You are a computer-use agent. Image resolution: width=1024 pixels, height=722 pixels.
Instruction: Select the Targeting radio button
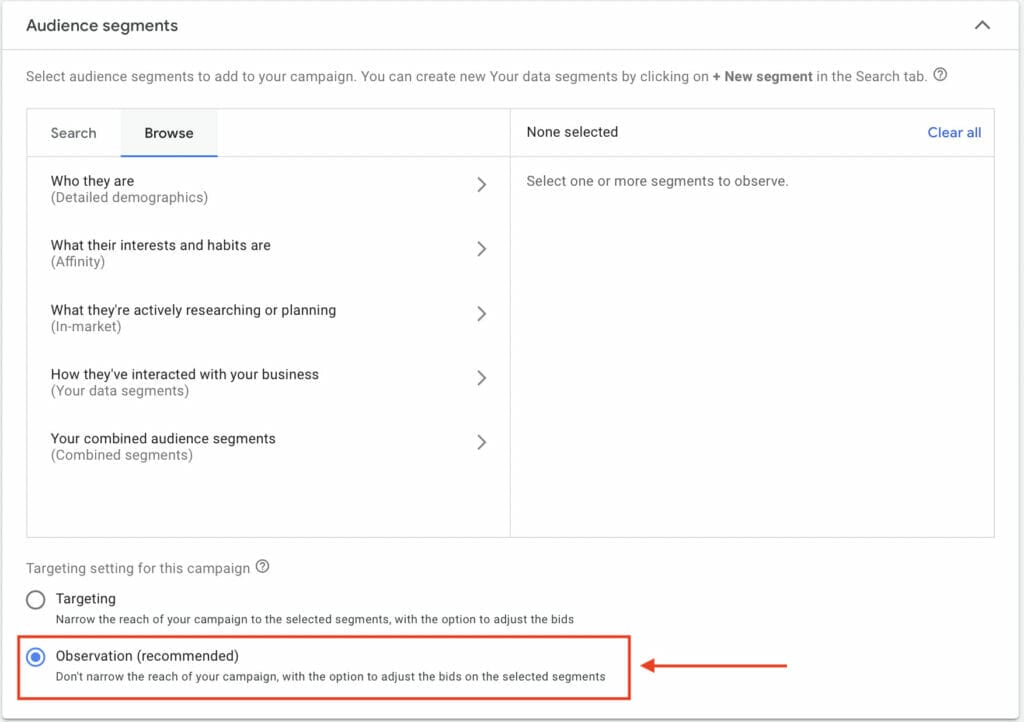click(x=36, y=600)
